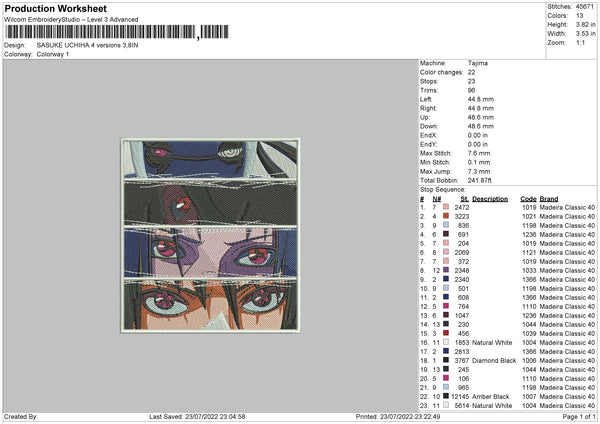Screen dimensions: 600x424
Task: Click the 'Stop Sequence:' heading
Action: pyautogui.click(x=443, y=189)
